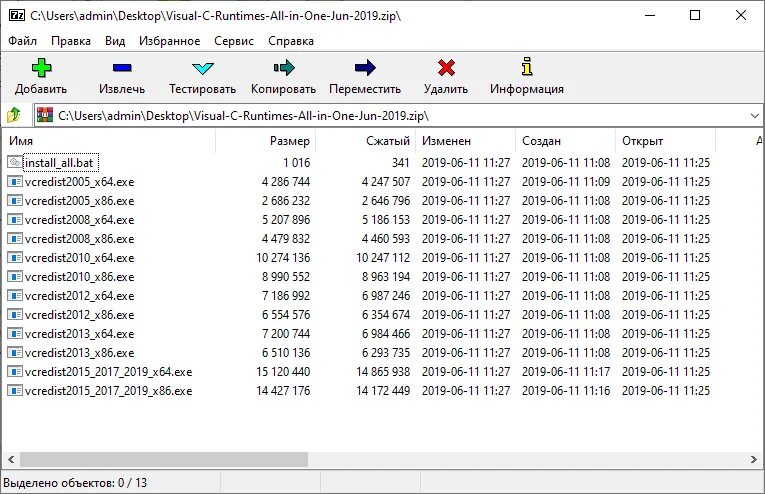
Task: Click icon of vcredist2010_x86.exe
Action: pos(15,277)
